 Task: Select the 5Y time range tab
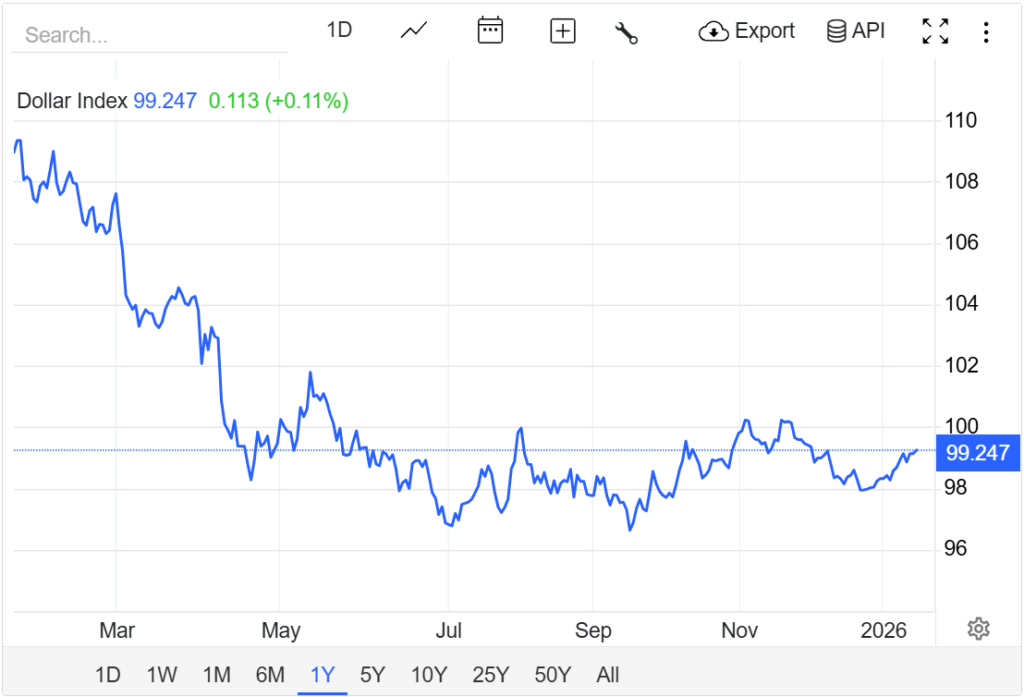pos(372,674)
